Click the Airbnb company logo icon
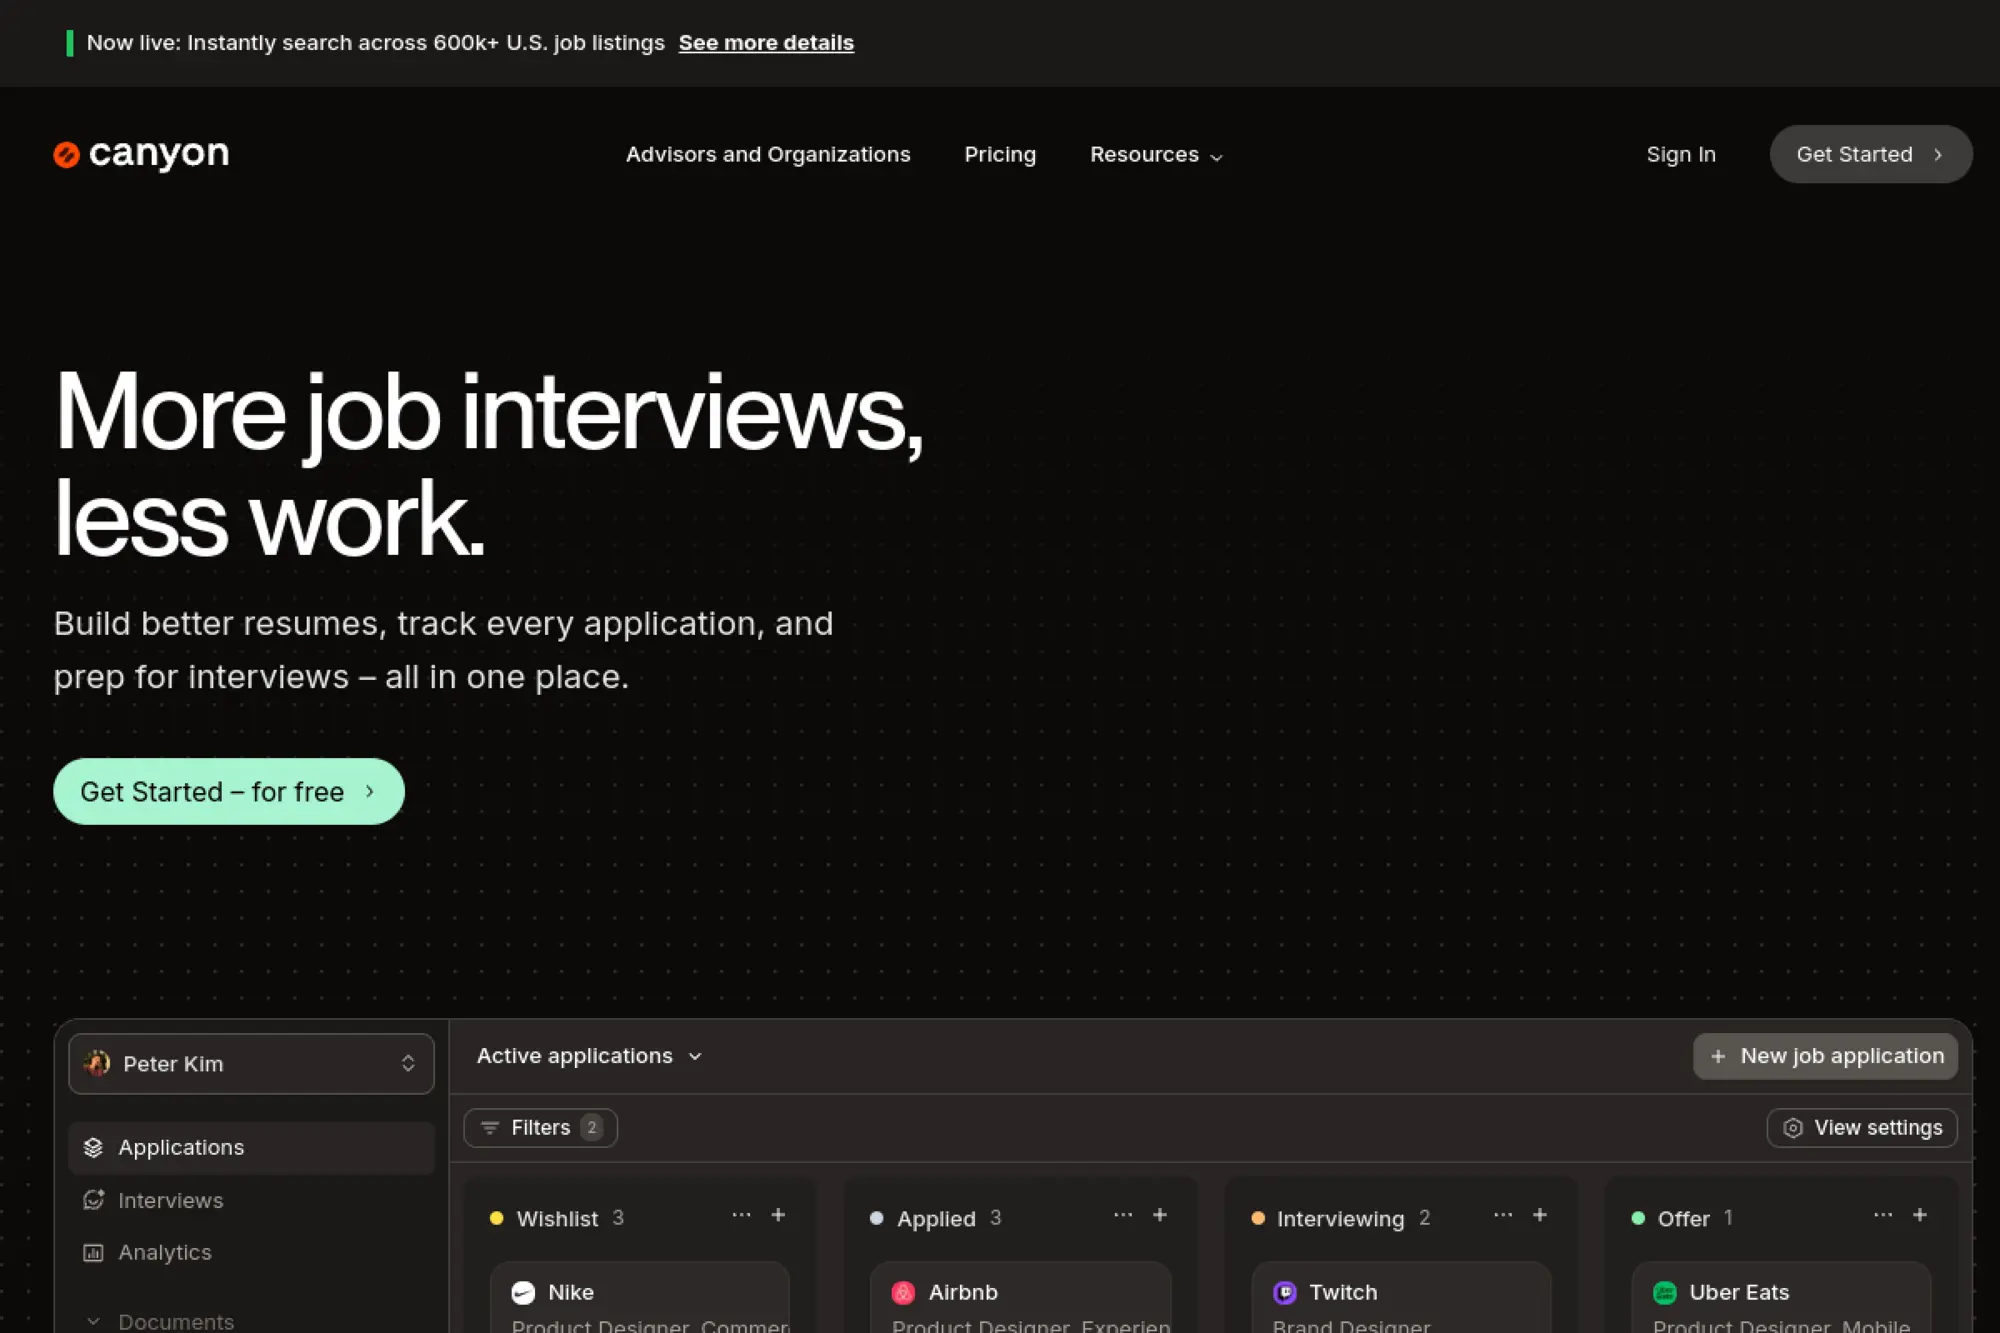Image resolution: width=2000 pixels, height=1333 pixels. pos(903,1292)
